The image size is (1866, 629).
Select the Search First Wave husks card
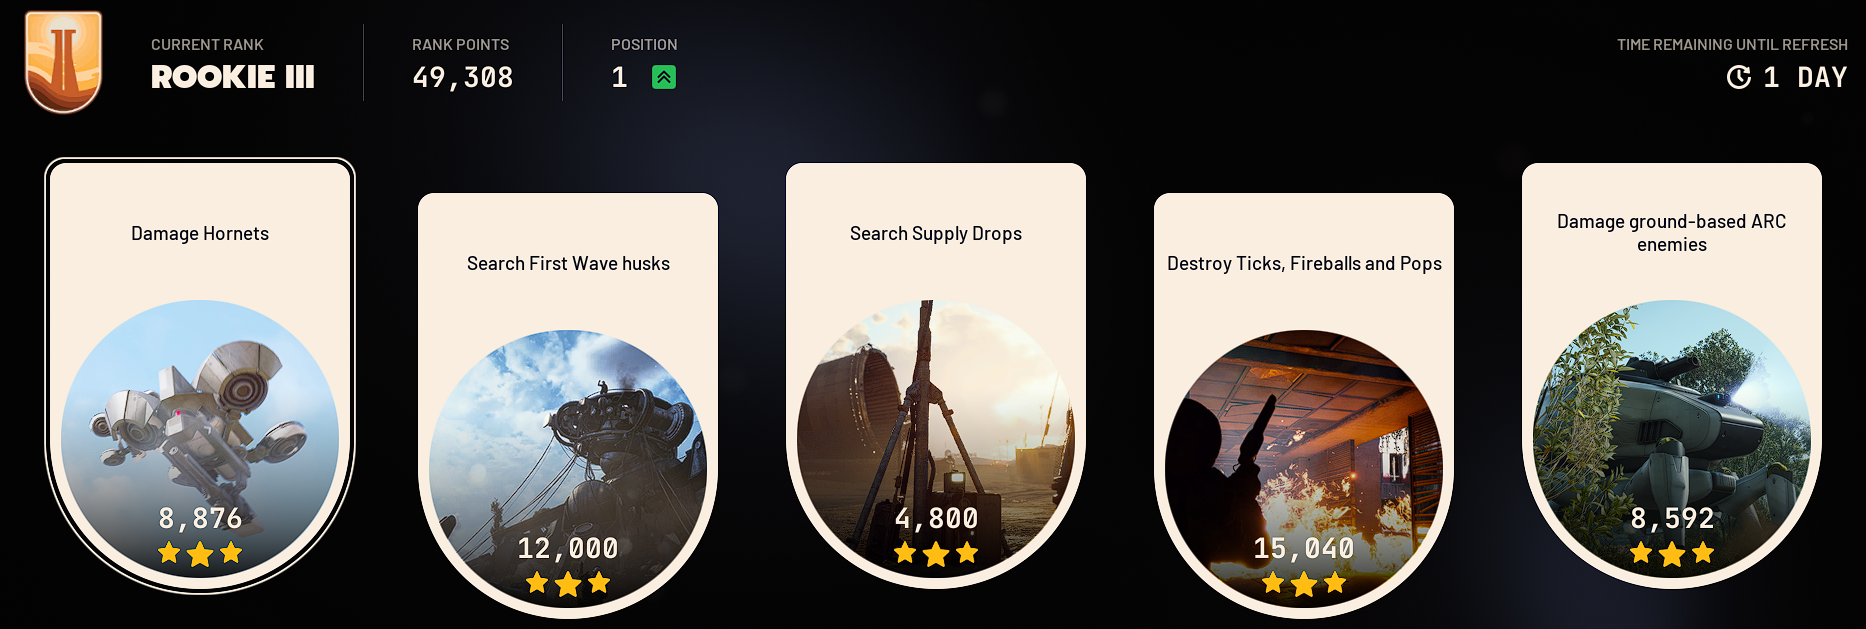(x=568, y=405)
